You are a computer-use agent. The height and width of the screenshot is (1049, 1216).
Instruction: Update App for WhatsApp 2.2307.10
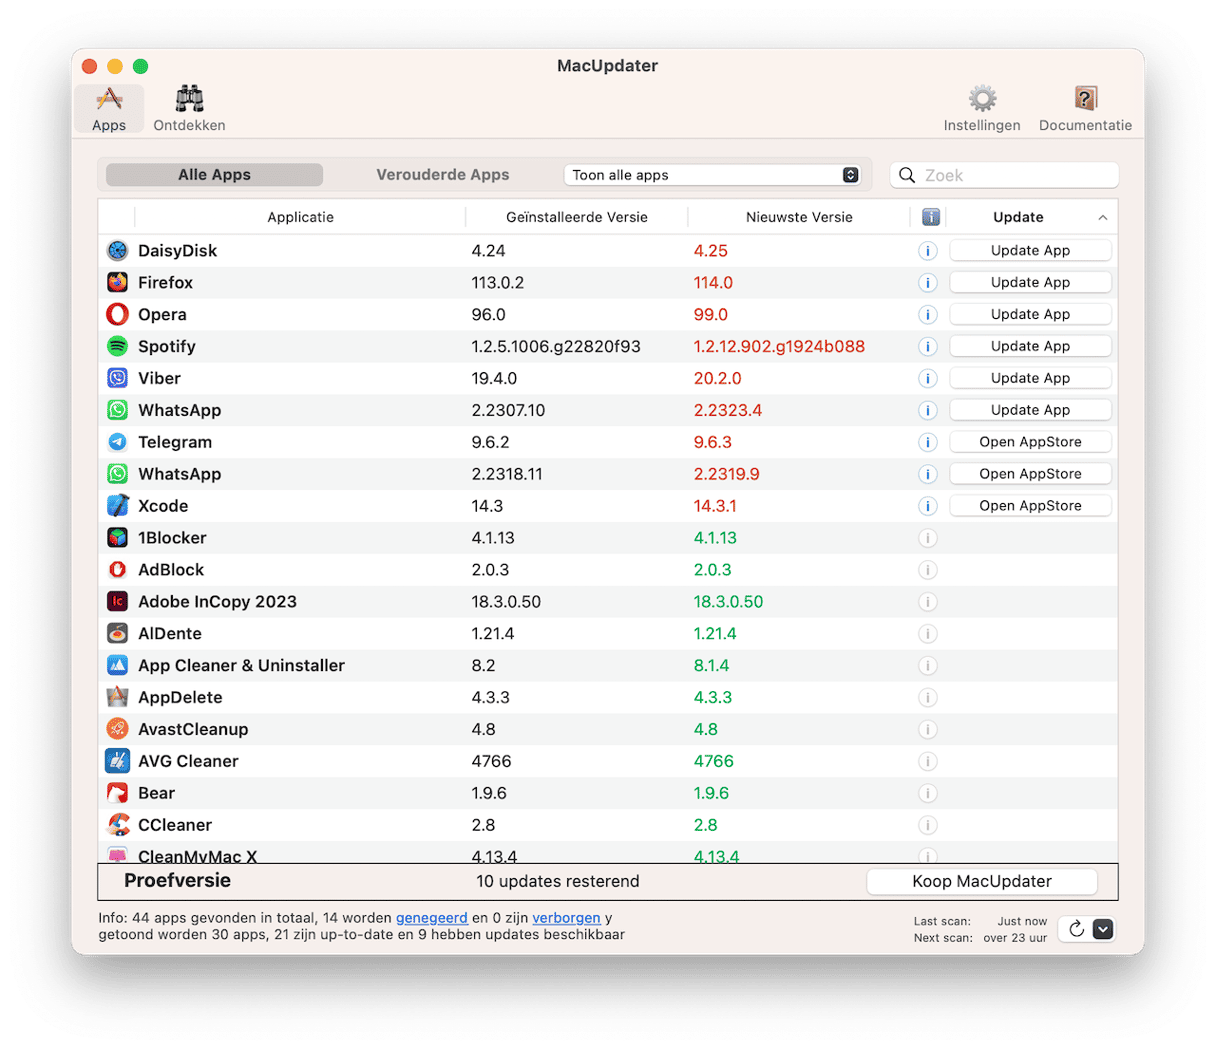click(x=1030, y=411)
